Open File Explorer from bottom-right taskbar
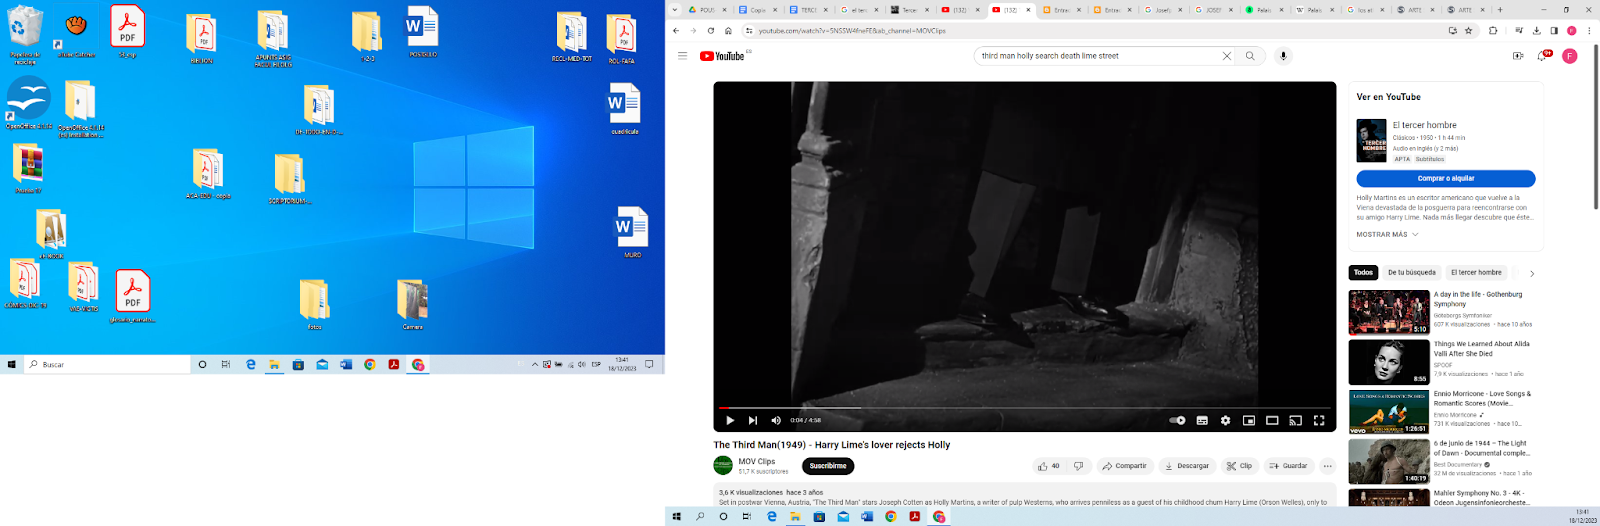The height and width of the screenshot is (526, 1600). (x=795, y=517)
